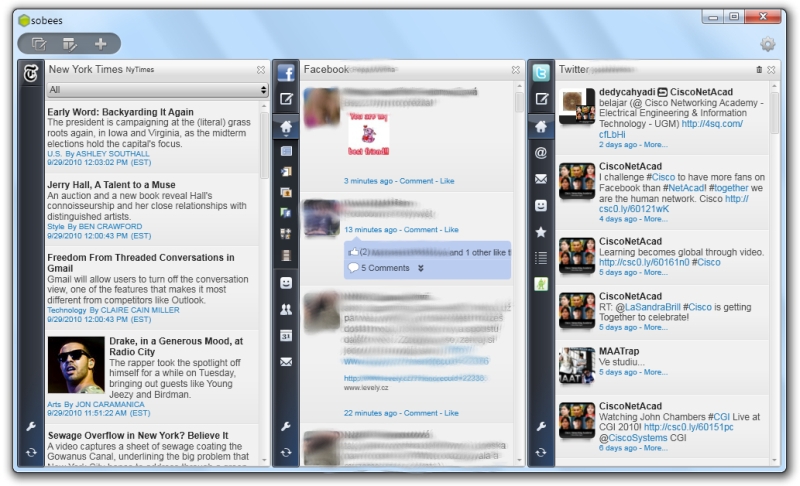Refresh the New York Times panel
This screenshot has height=486, width=800.
tap(31, 452)
